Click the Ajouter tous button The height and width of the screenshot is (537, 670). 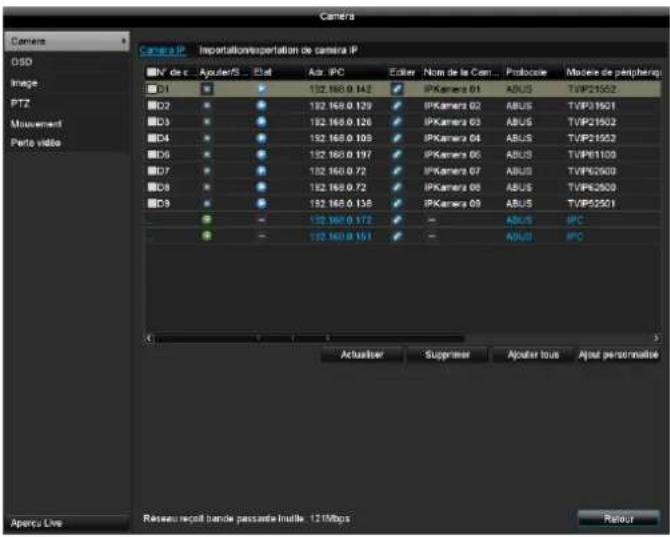[532, 355]
